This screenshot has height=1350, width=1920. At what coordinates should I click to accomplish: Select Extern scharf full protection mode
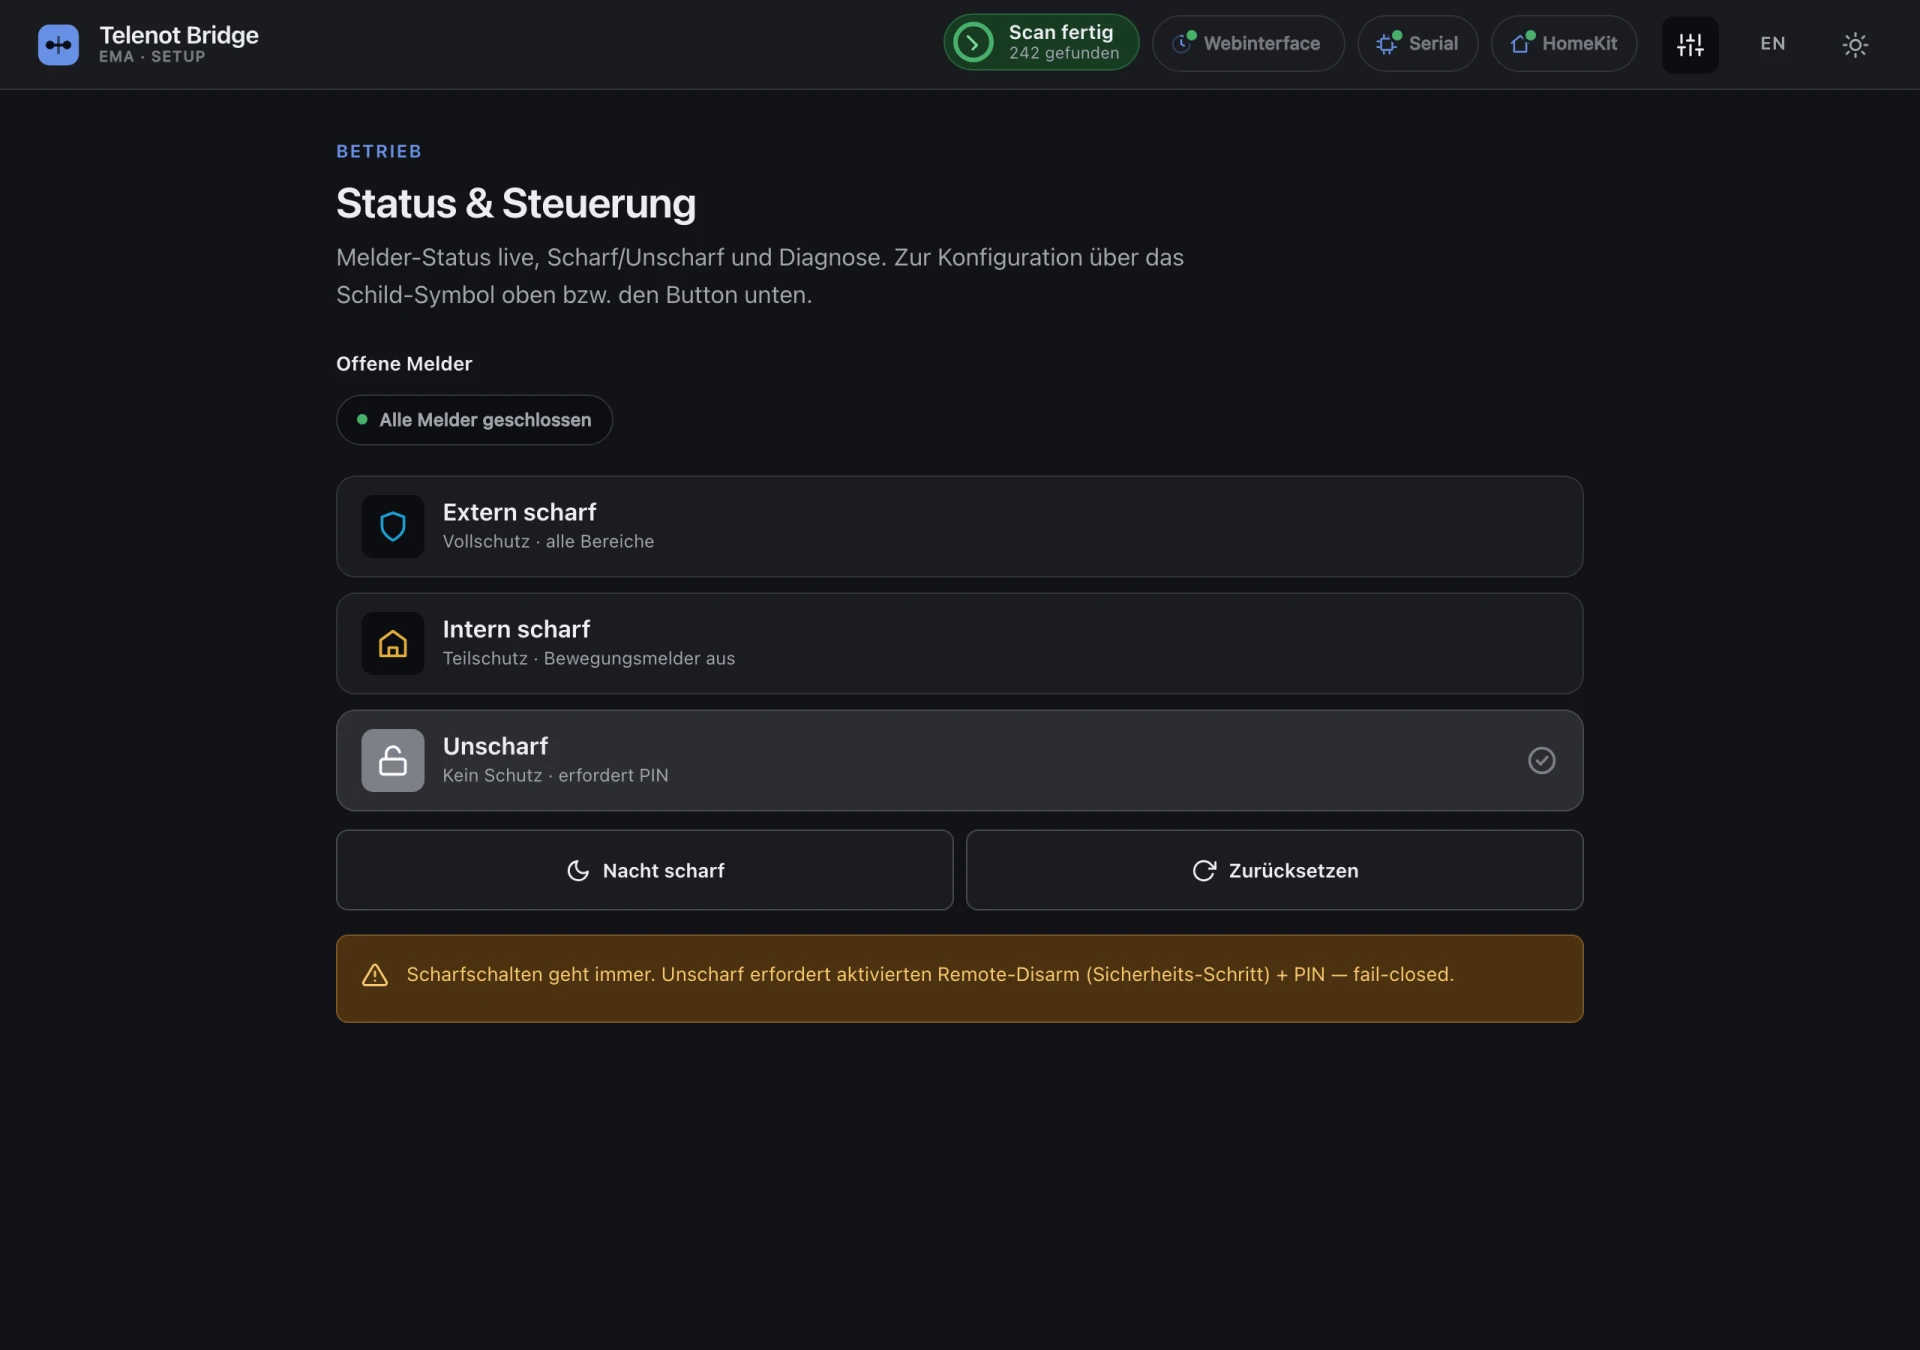click(x=959, y=526)
